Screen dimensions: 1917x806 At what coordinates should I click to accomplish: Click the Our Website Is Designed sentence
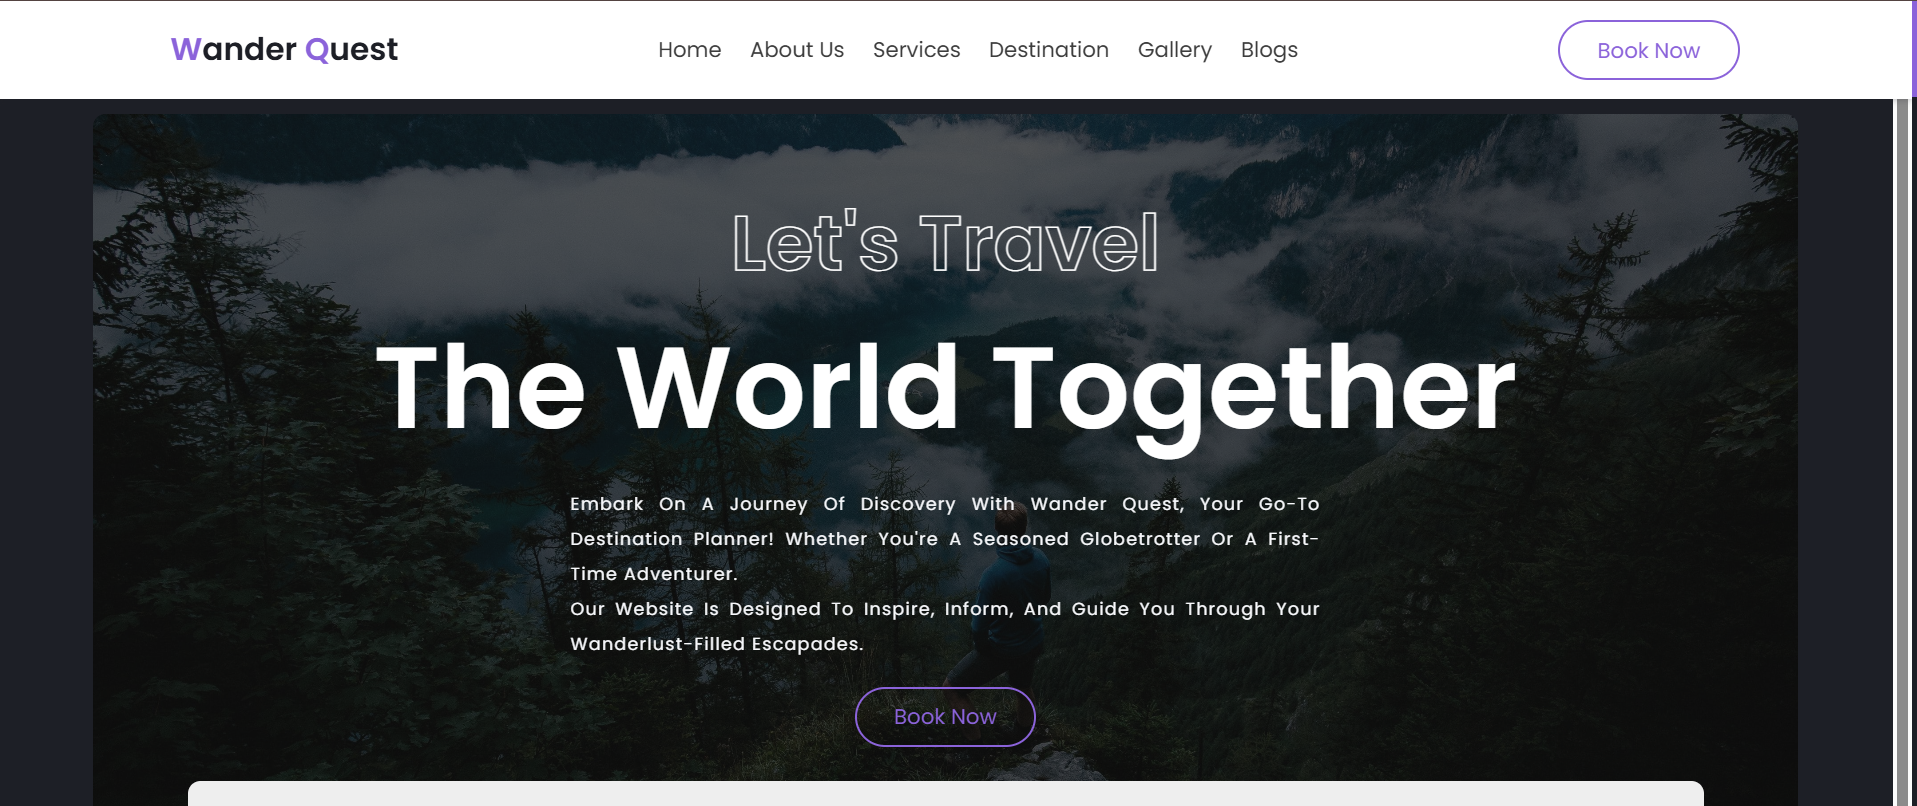coord(944,626)
